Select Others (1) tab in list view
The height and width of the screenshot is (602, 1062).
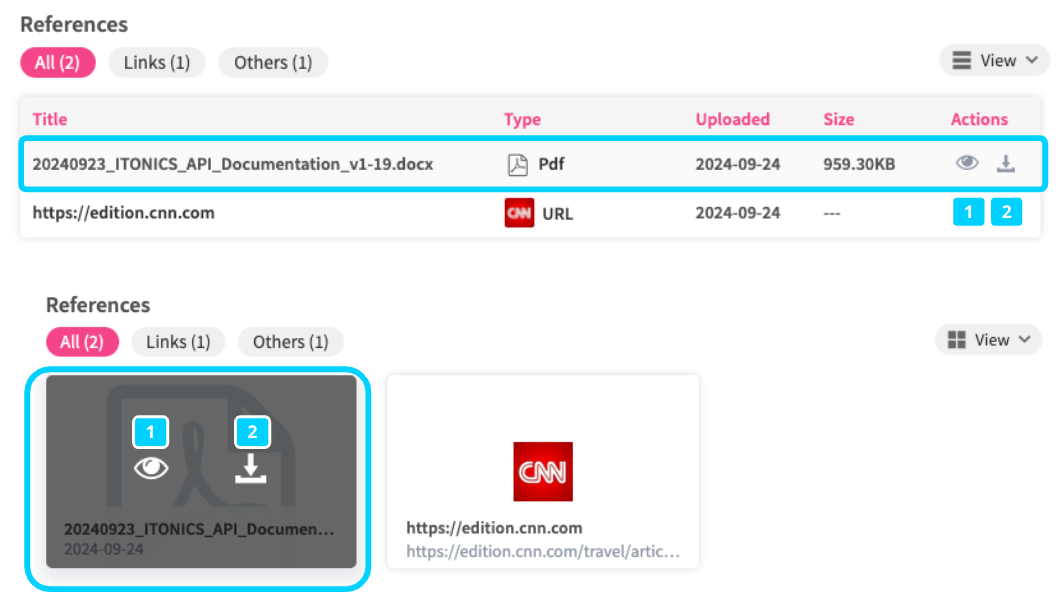273,62
